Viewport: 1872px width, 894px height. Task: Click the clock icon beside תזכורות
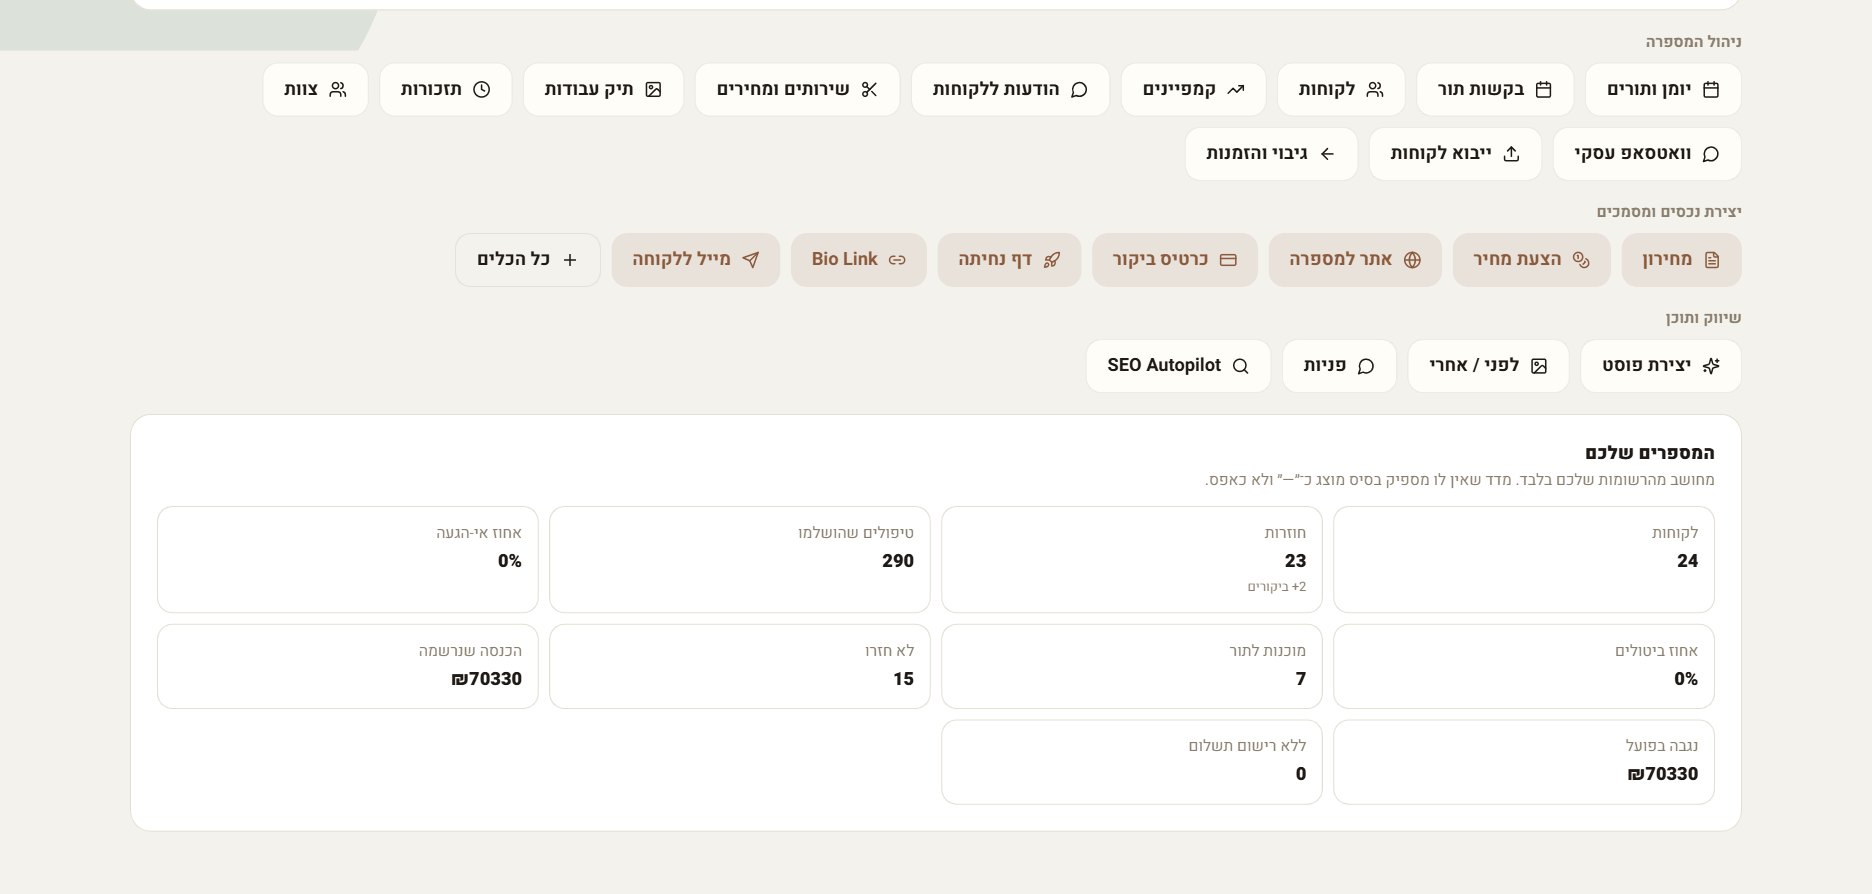coord(481,89)
